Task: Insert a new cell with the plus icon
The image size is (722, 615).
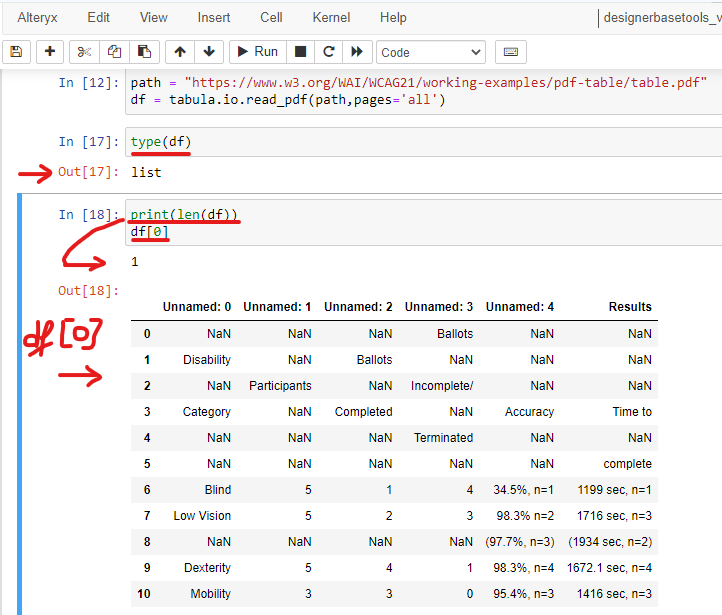Action: [50, 52]
